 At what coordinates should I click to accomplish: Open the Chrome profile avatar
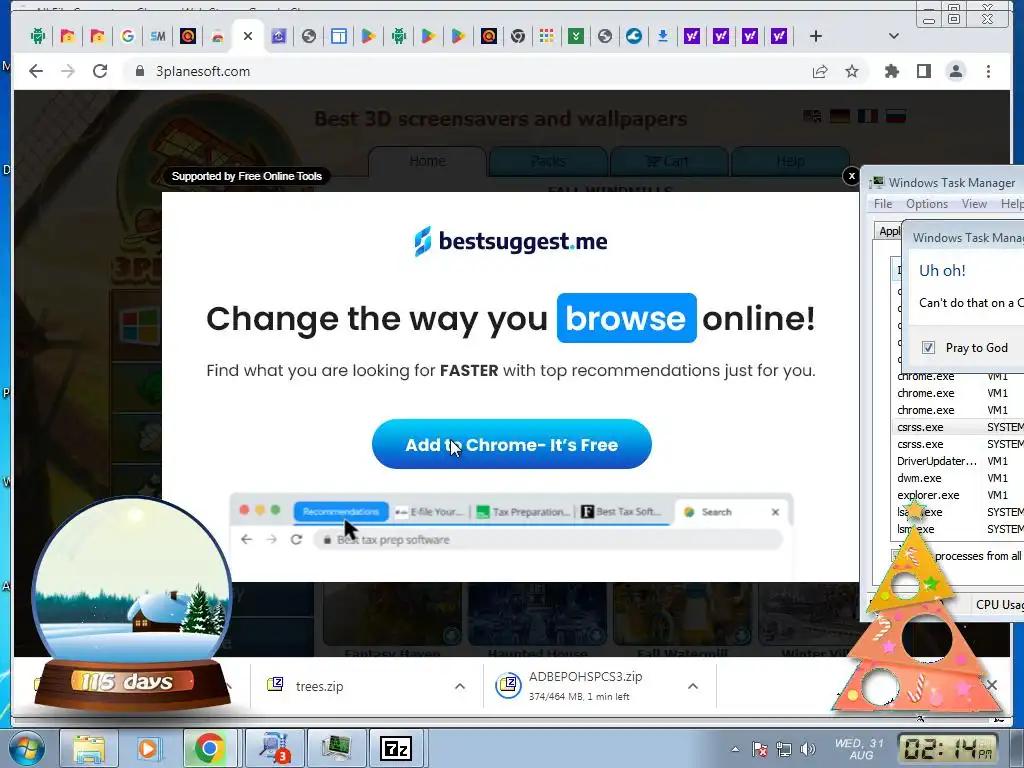[x=955, y=71]
